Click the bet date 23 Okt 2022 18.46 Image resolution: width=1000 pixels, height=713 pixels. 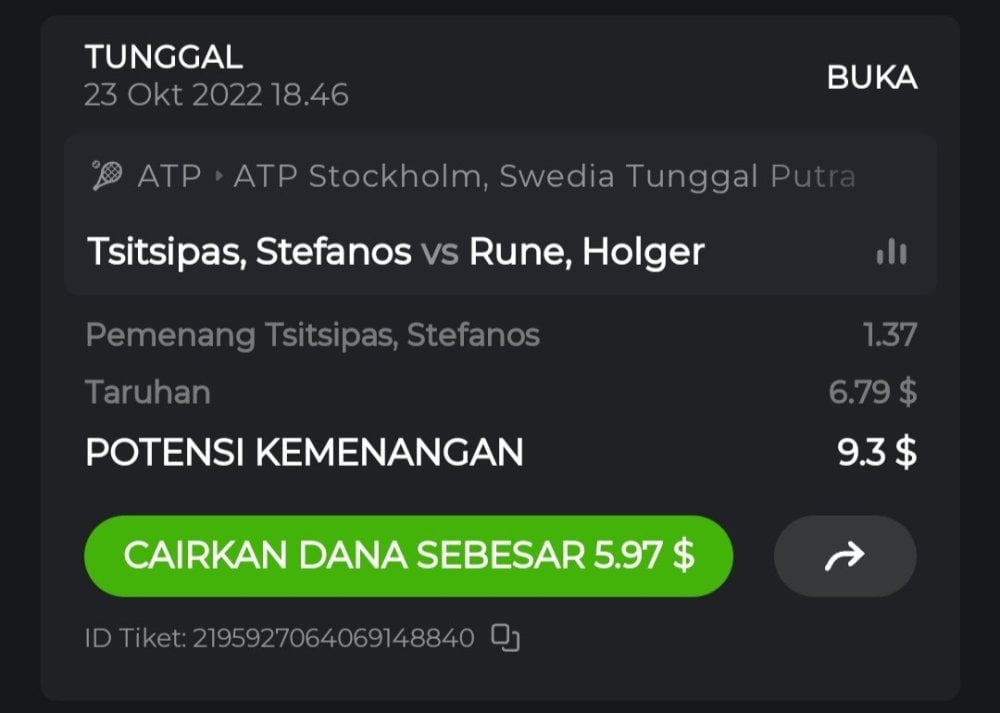click(216, 95)
